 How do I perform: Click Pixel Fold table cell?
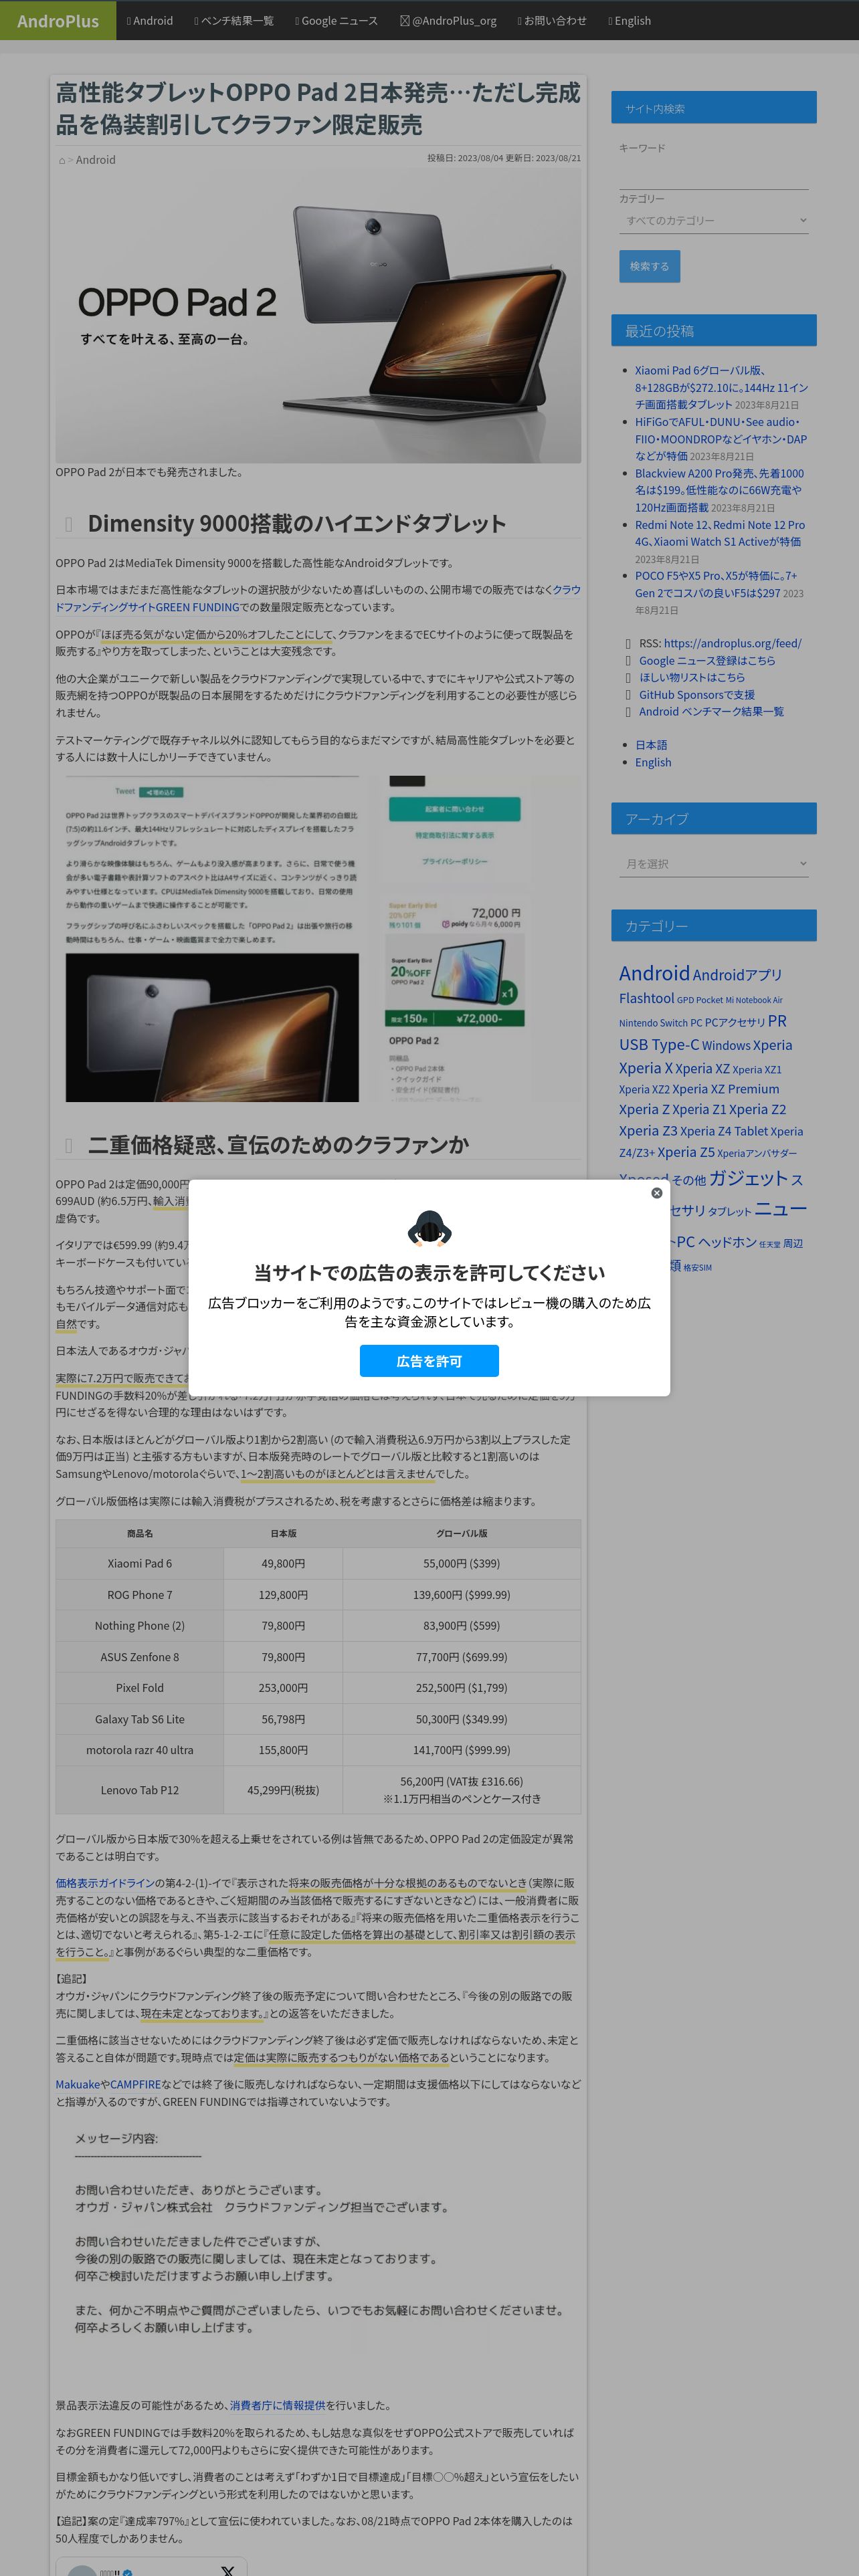coord(140,1688)
